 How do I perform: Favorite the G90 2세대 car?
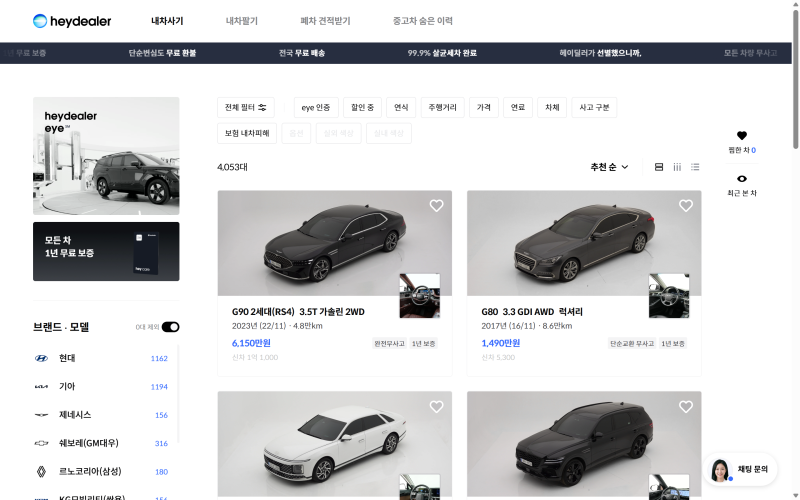point(436,206)
